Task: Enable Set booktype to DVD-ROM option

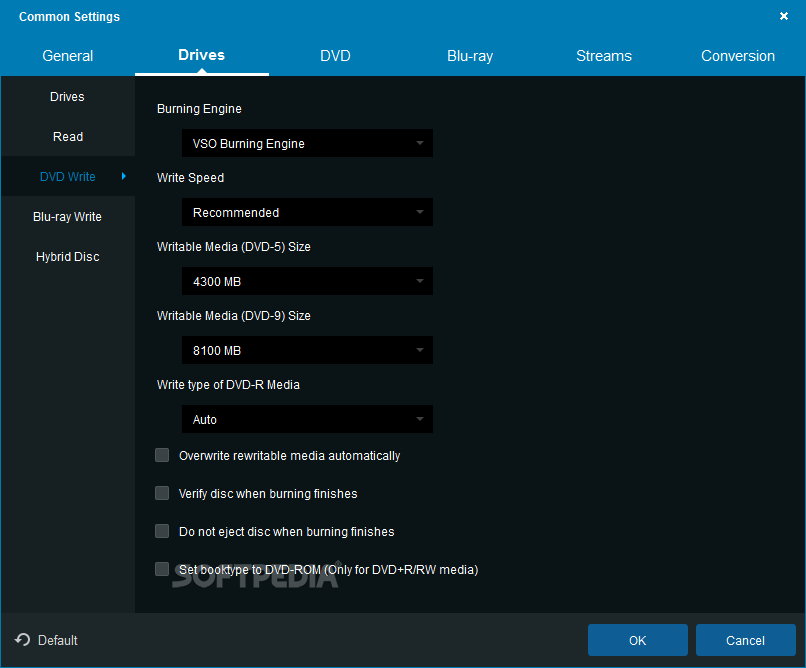Action: pyautogui.click(x=162, y=569)
